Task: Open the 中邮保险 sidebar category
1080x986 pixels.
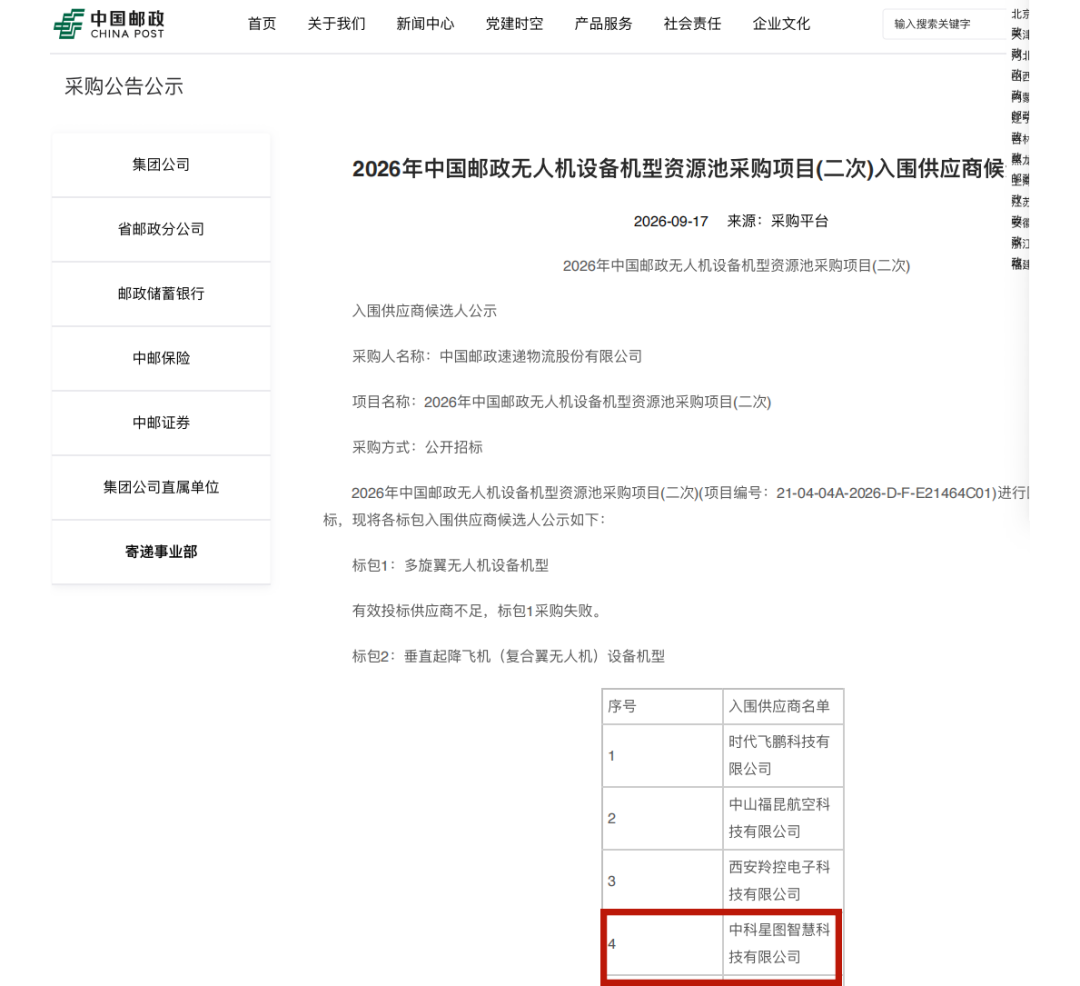Action: click(161, 358)
